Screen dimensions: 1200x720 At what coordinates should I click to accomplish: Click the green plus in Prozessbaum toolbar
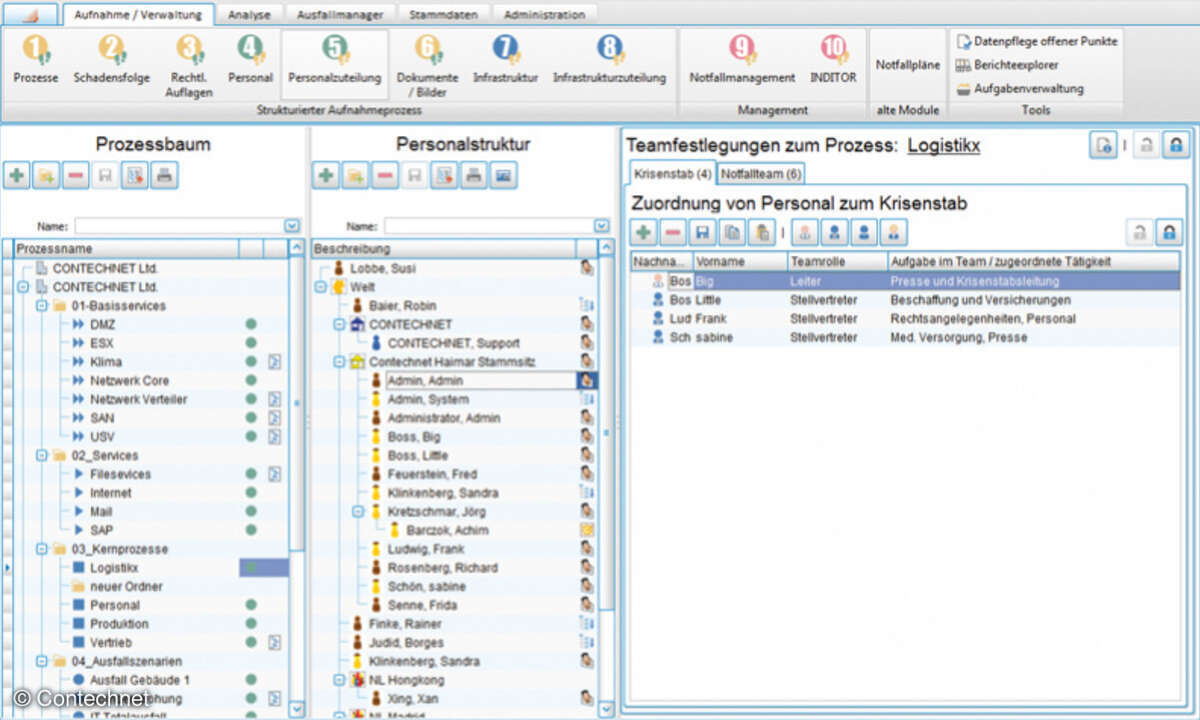coord(17,176)
